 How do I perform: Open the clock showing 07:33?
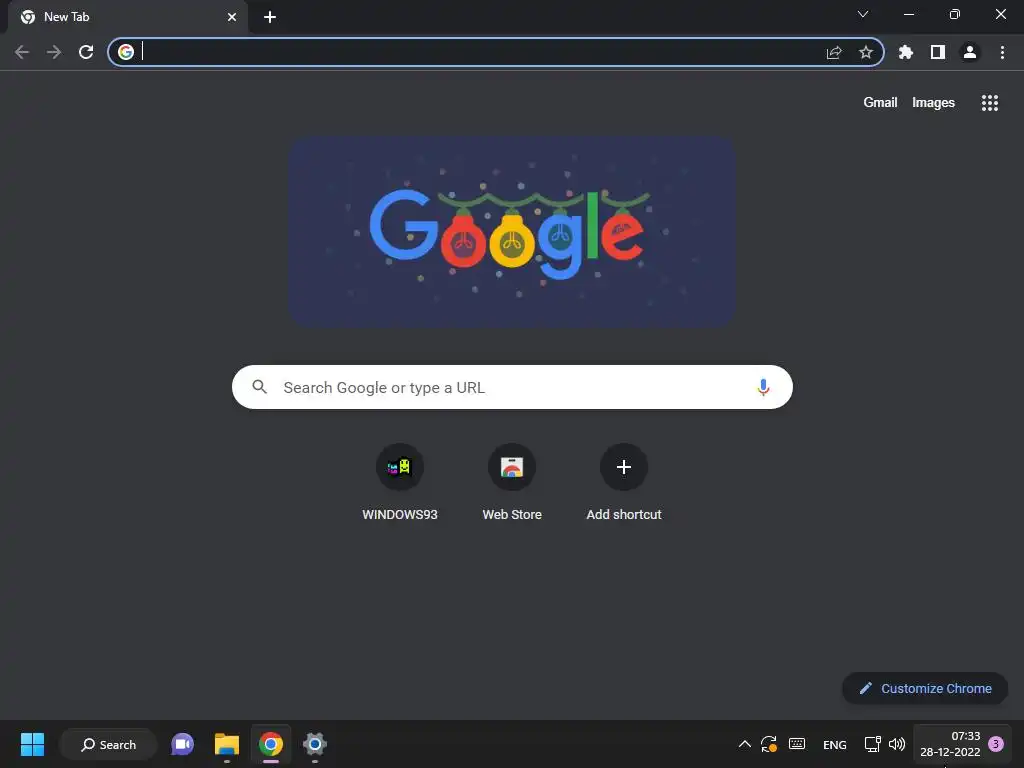pos(950,744)
